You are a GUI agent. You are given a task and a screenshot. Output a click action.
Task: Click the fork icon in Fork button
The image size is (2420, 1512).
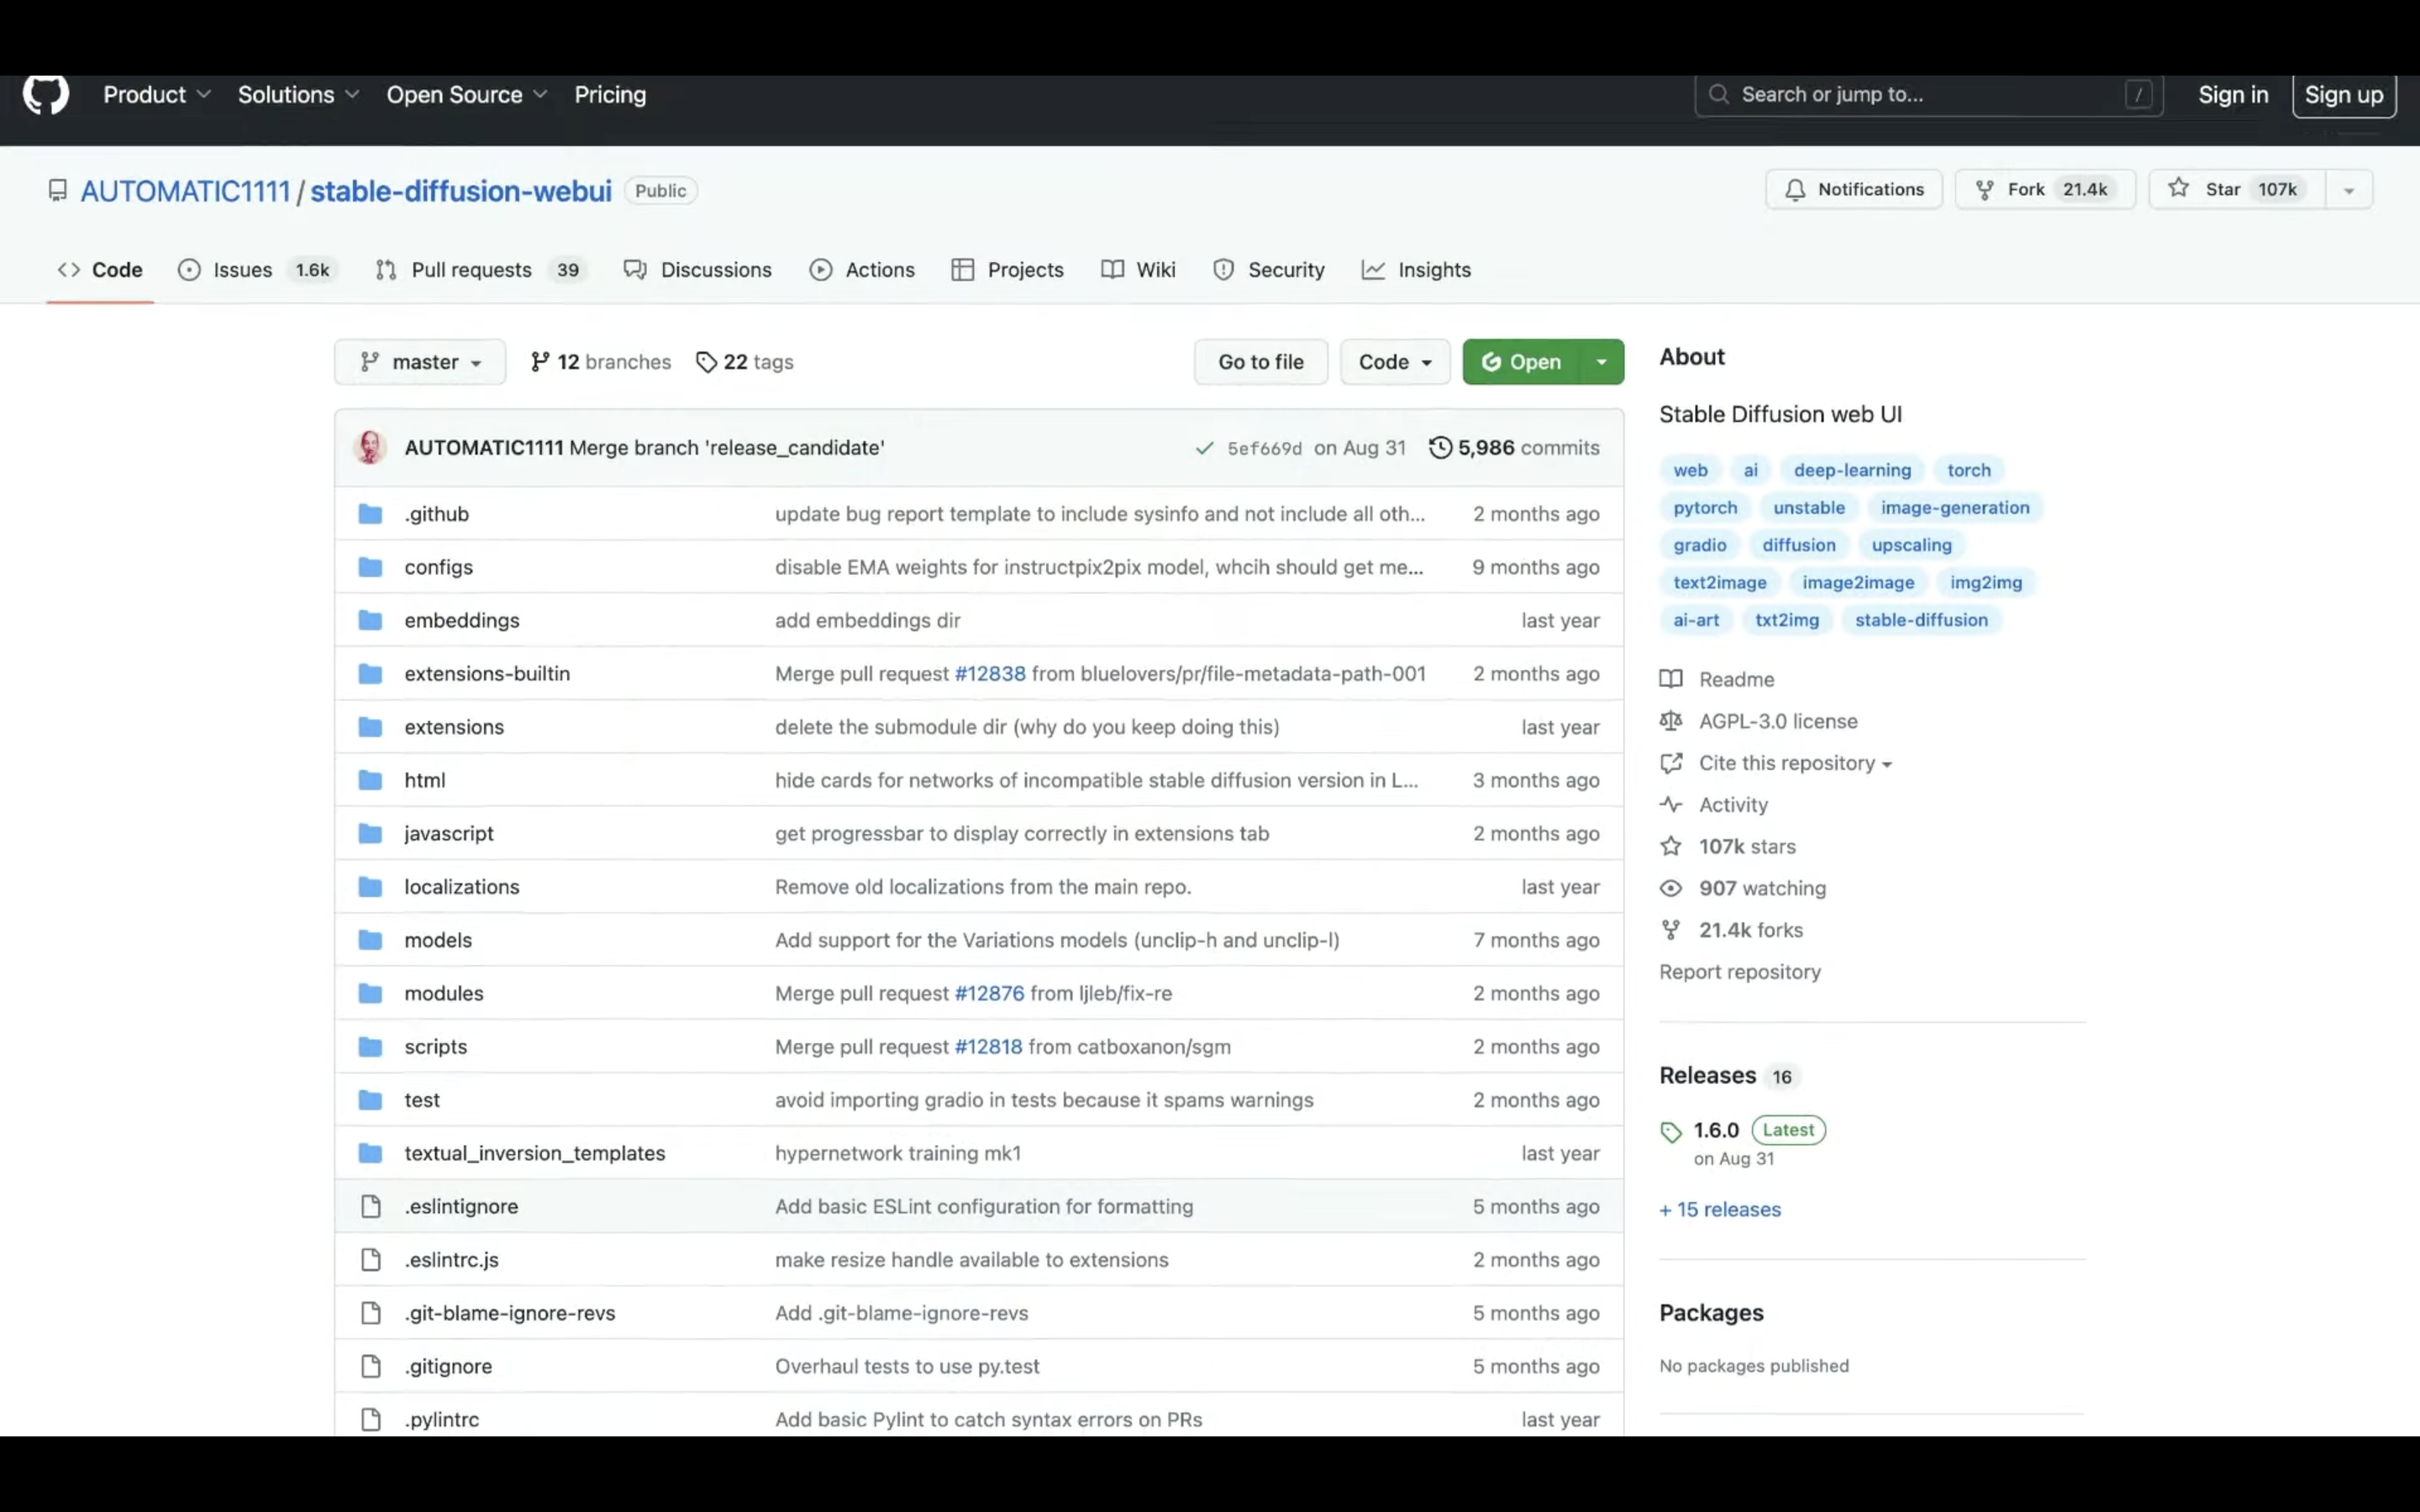pos(1985,189)
